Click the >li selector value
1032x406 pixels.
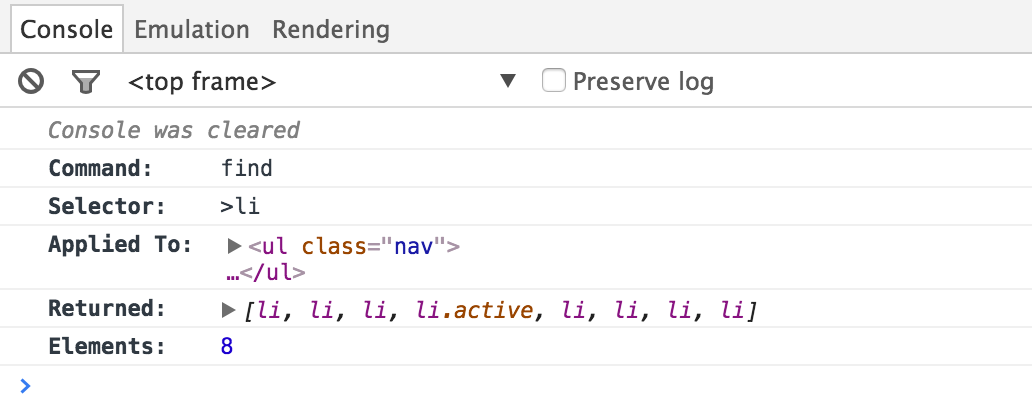239,207
